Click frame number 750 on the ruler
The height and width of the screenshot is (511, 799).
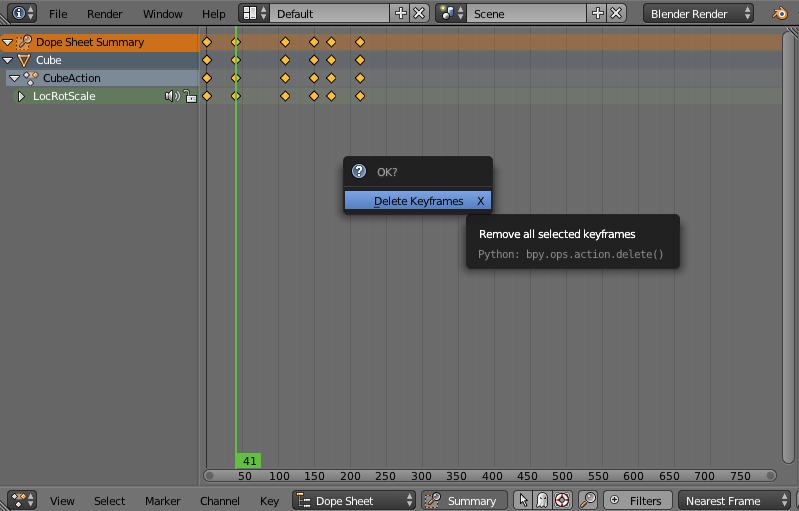[x=739, y=476]
